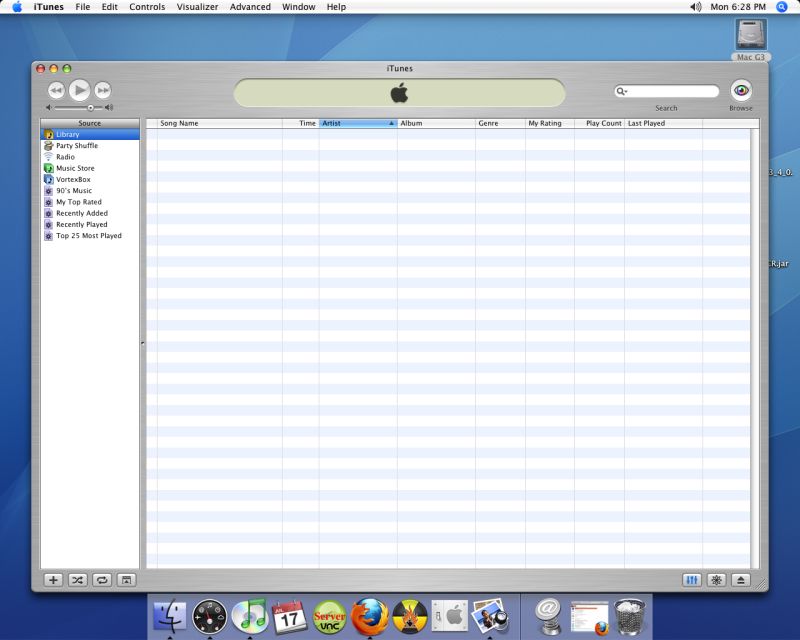Open Top 25 Most Played playlist
The height and width of the screenshot is (640, 800).
point(90,235)
